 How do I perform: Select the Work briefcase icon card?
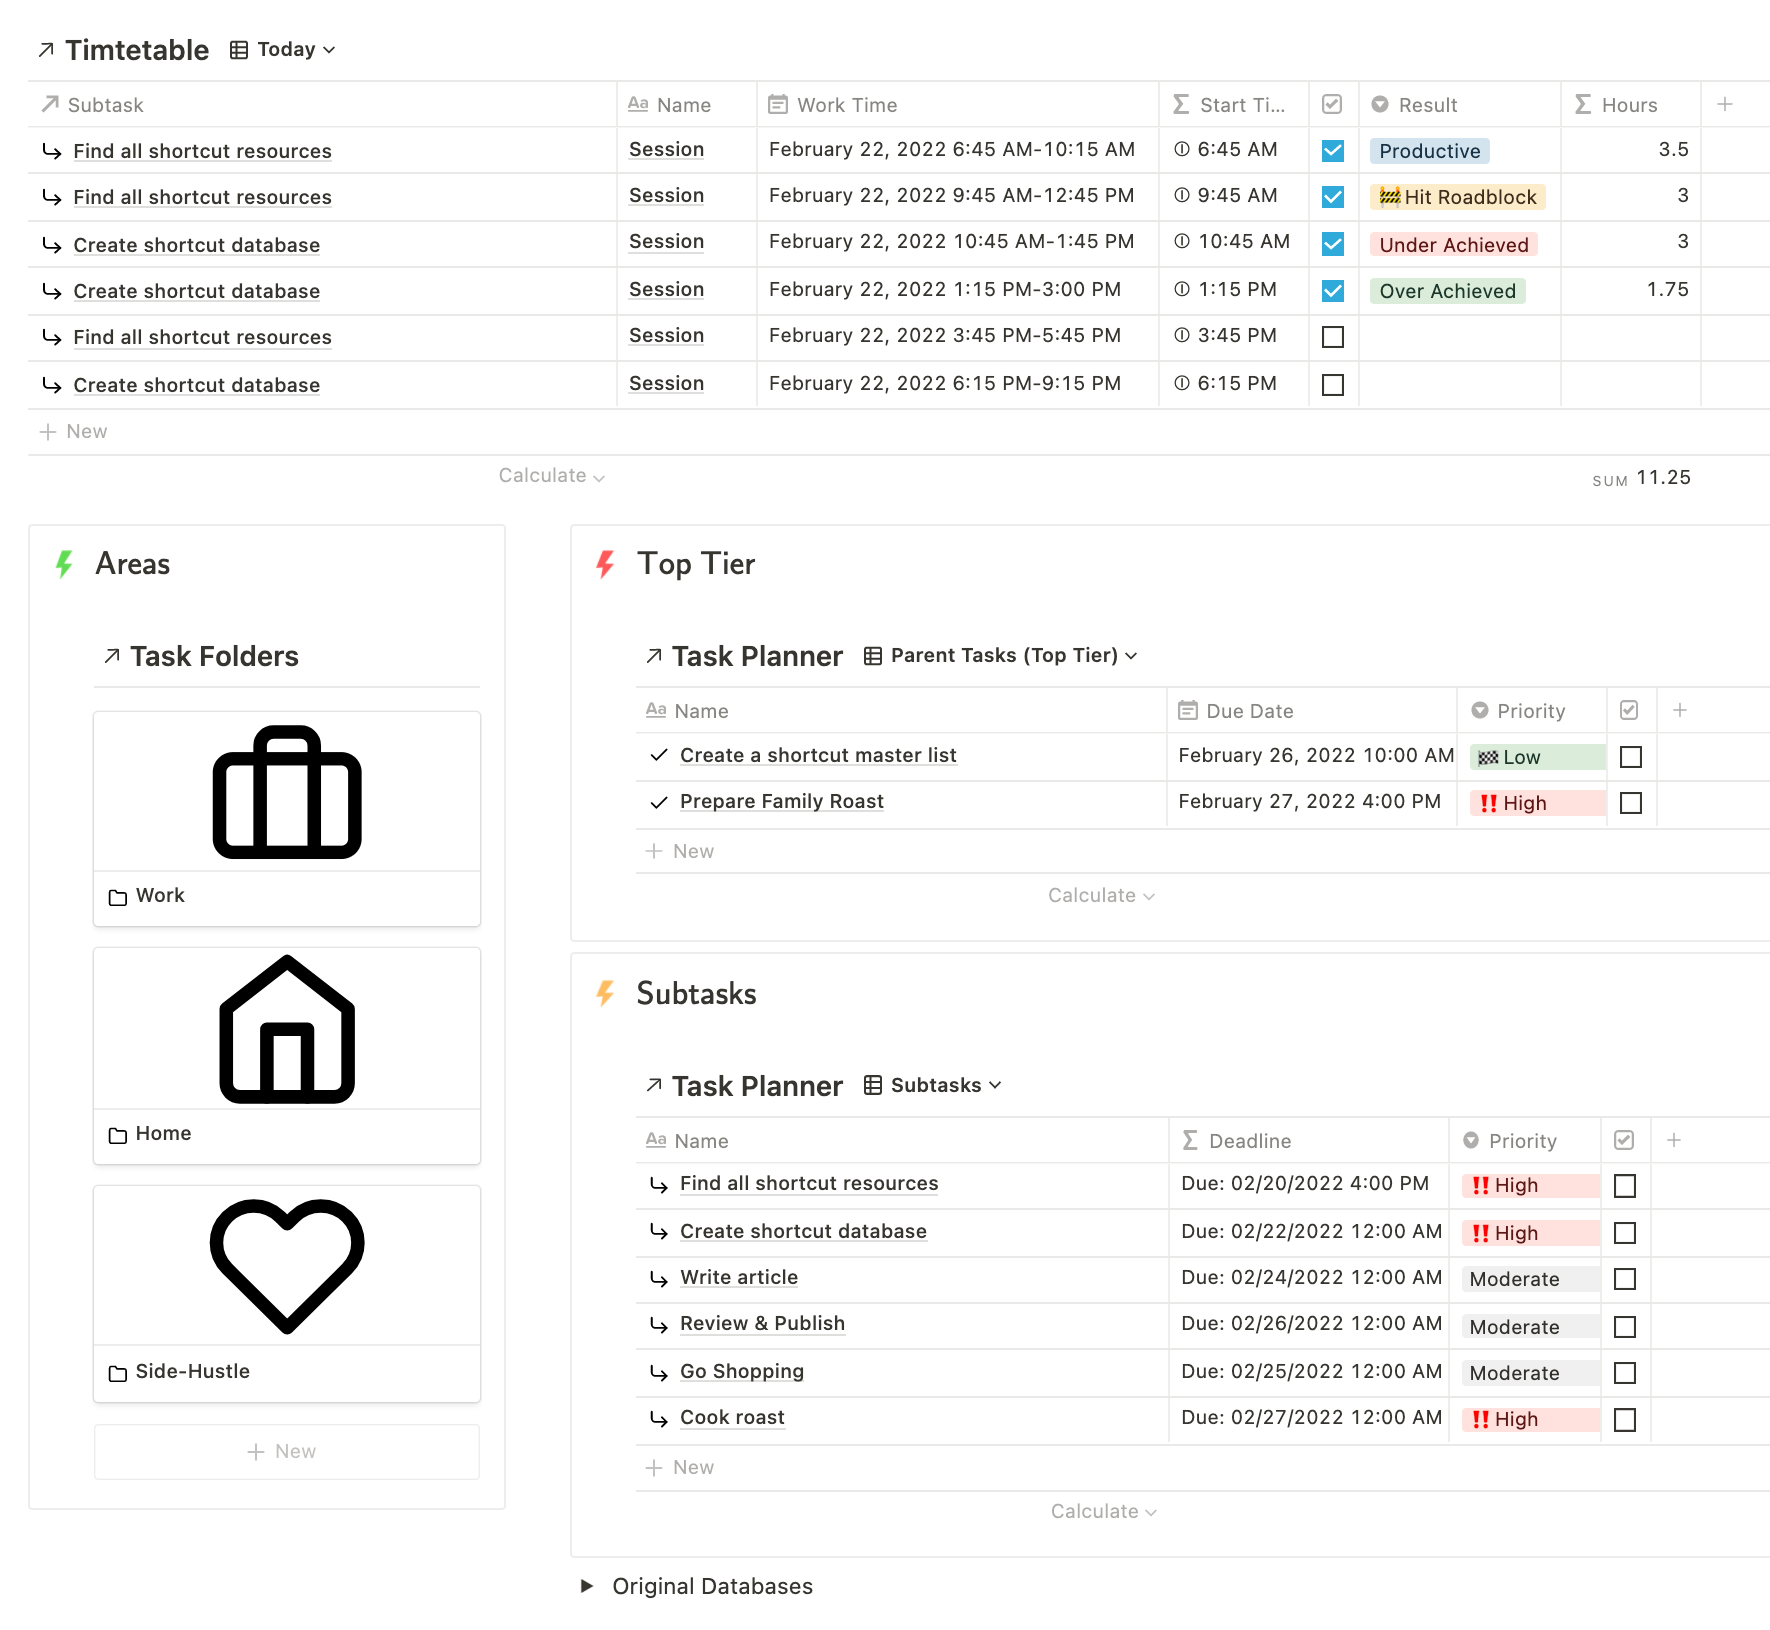pyautogui.click(x=286, y=790)
